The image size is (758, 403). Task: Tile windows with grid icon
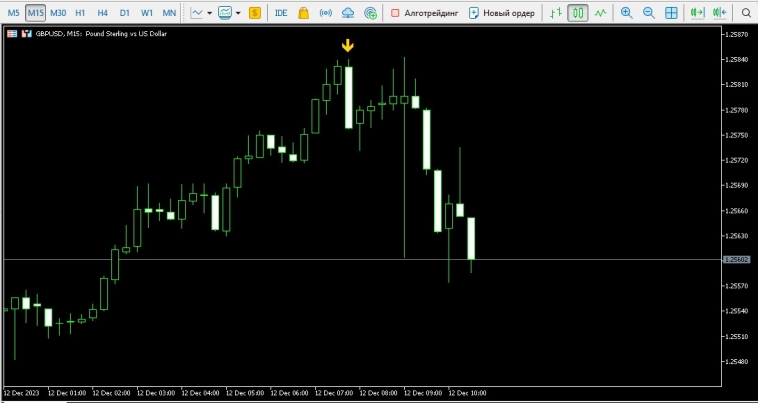click(671, 13)
